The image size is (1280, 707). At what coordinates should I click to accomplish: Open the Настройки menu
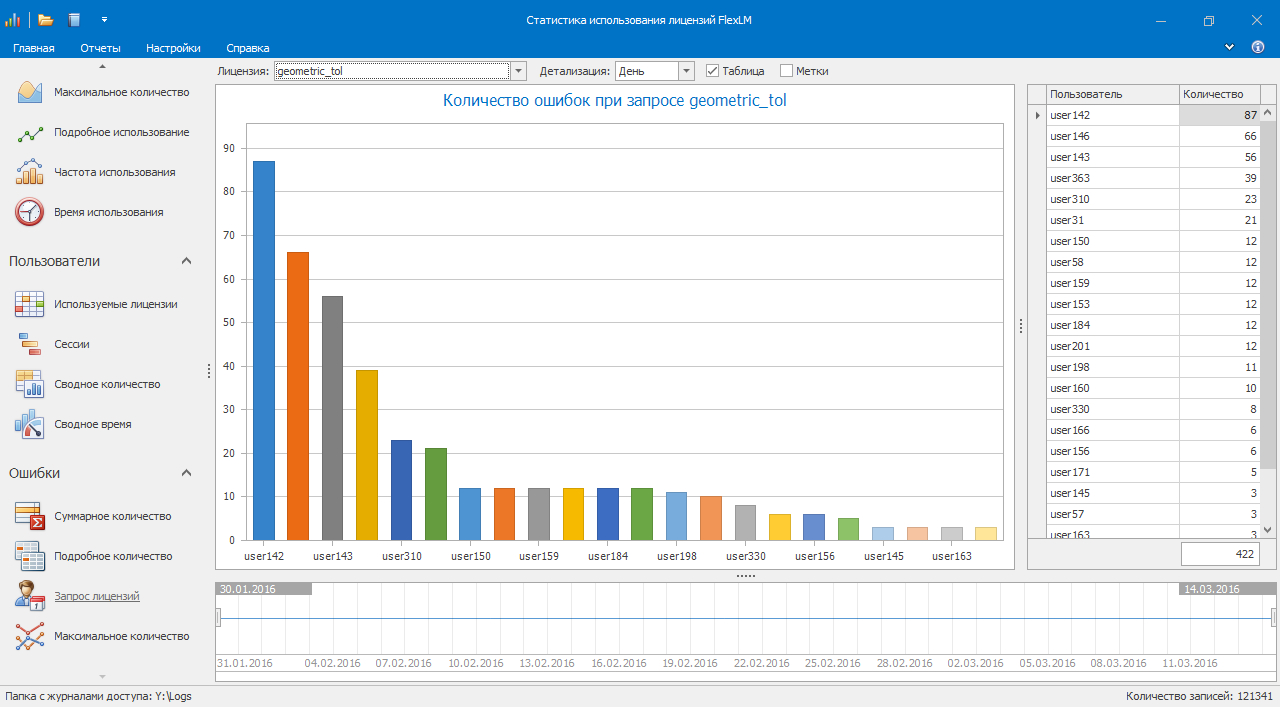[x=173, y=48]
